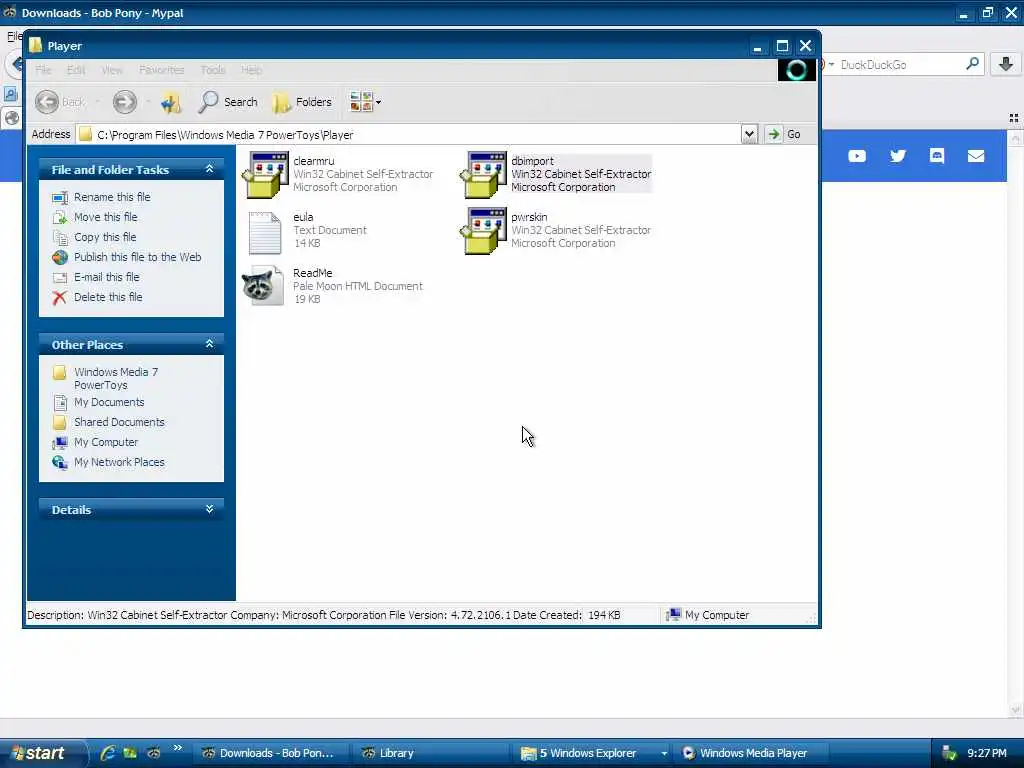1024x768 pixels.
Task: Open the Tools menu
Action: [213, 70]
